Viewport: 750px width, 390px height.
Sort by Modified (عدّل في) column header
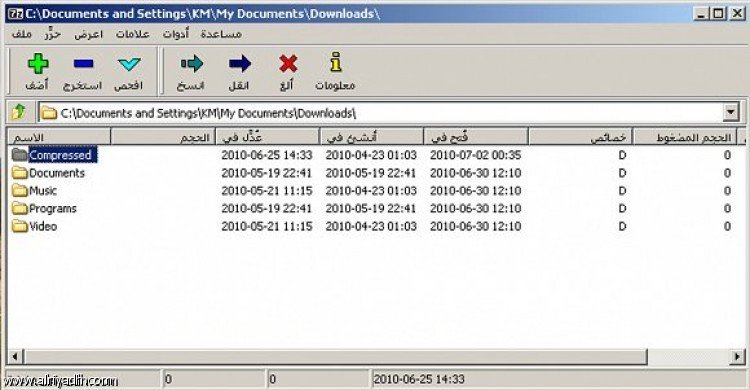(x=267, y=137)
